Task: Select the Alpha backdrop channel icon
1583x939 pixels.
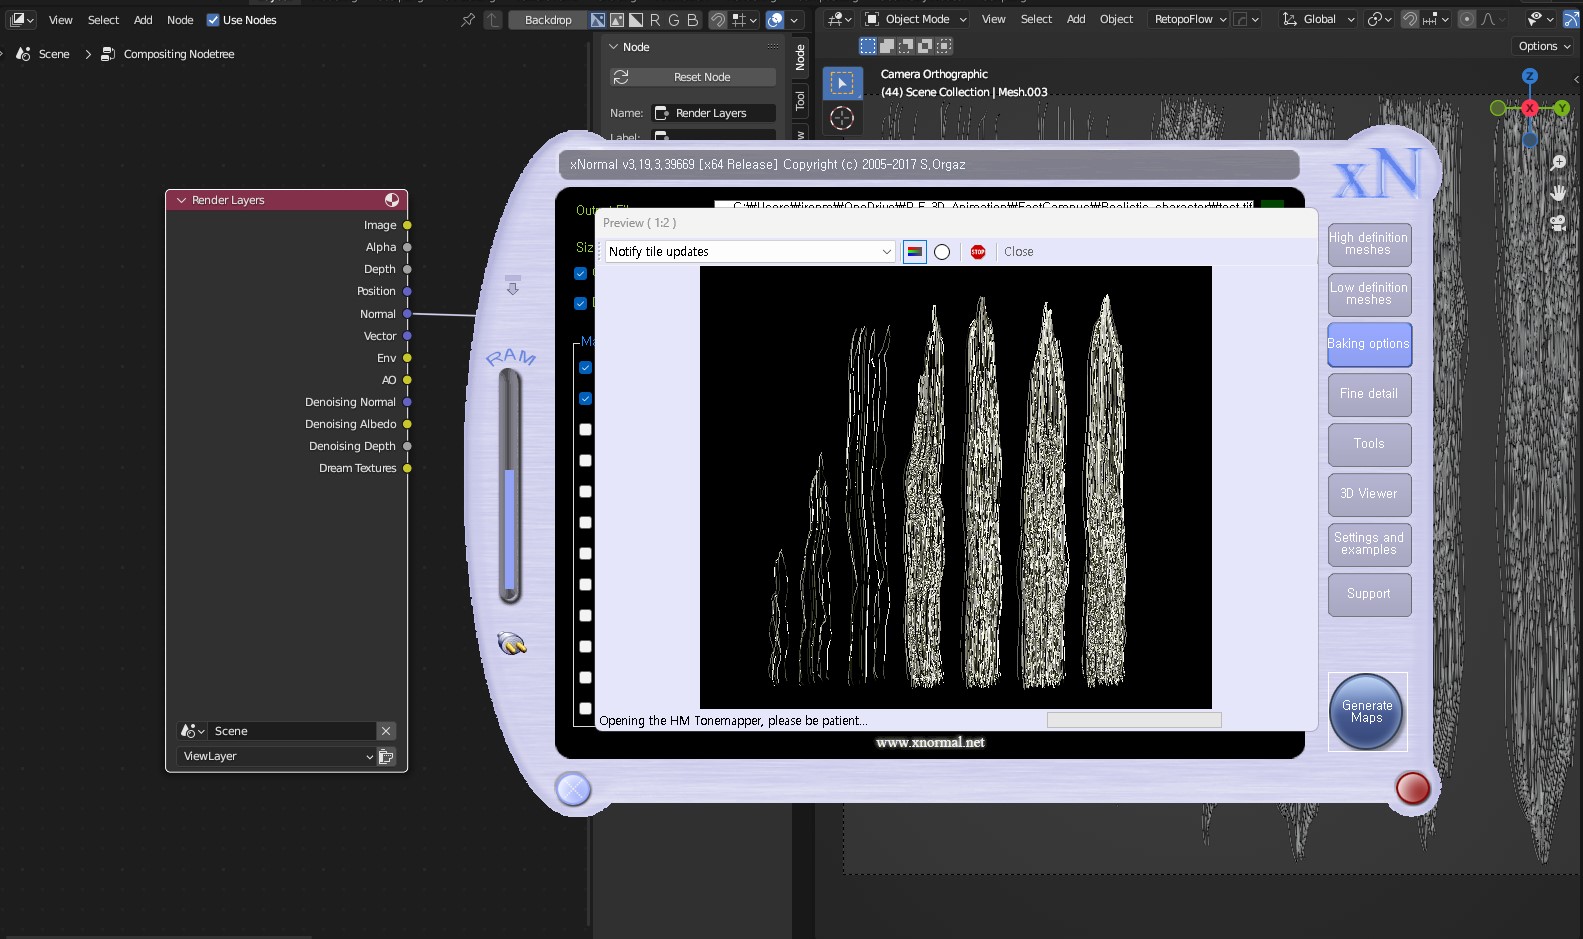Action: tap(636, 20)
